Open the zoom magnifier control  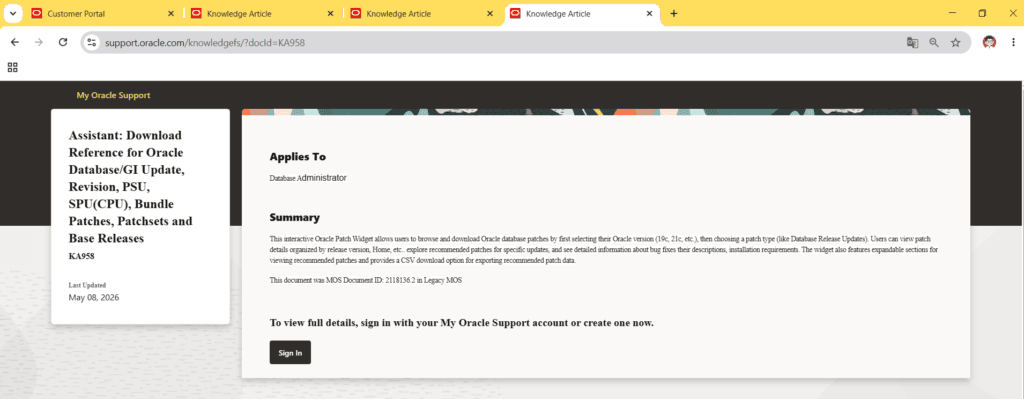pyautogui.click(x=934, y=42)
